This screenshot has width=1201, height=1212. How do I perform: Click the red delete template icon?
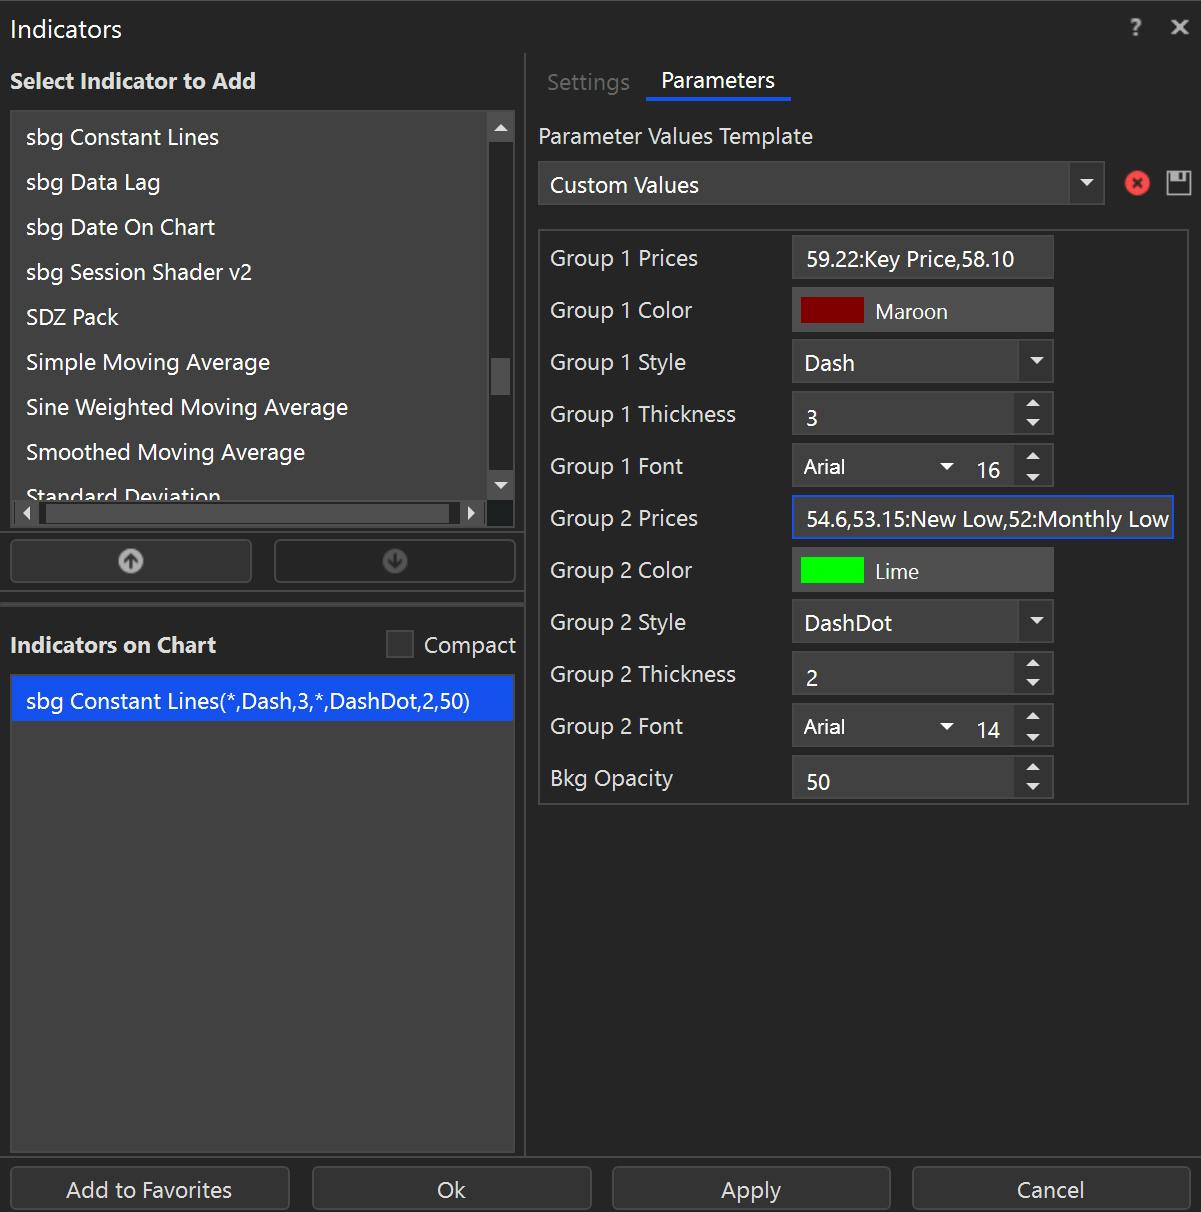click(1136, 183)
